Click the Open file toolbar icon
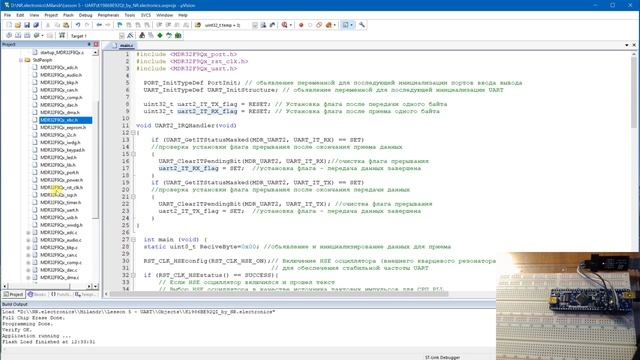Image resolution: width=640 pixels, height=360 pixels. 18,25
